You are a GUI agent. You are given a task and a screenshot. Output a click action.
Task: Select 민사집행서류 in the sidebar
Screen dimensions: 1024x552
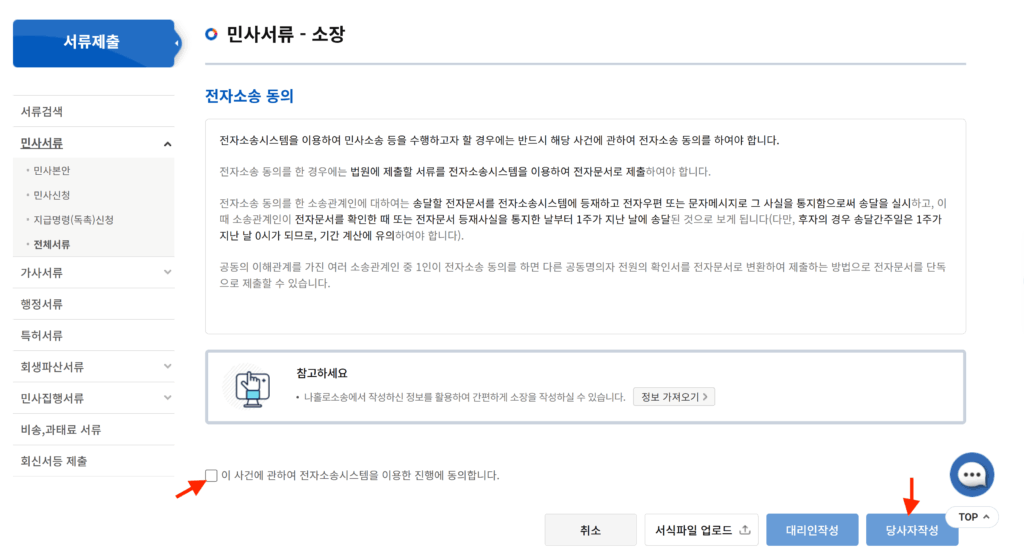click(52, 398)
